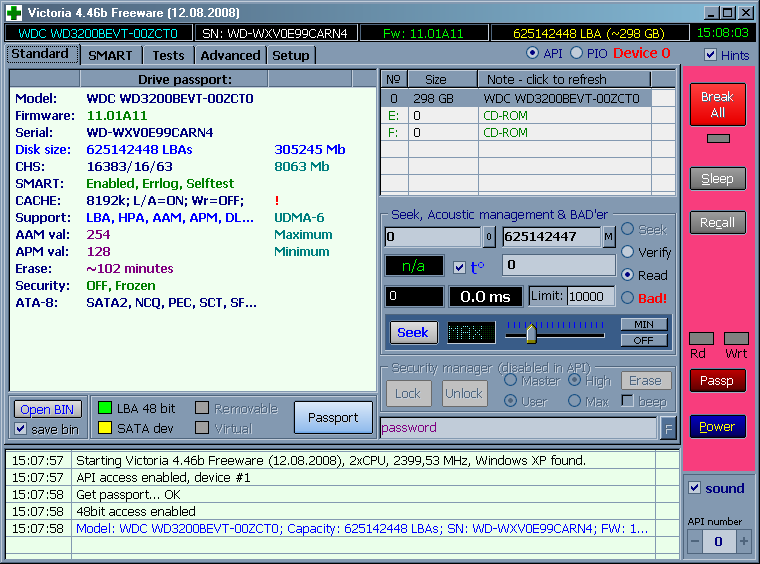The width and height of the screenshot is (760, 564).
Task: Click the start LBA input field
Action: (433, 237)
